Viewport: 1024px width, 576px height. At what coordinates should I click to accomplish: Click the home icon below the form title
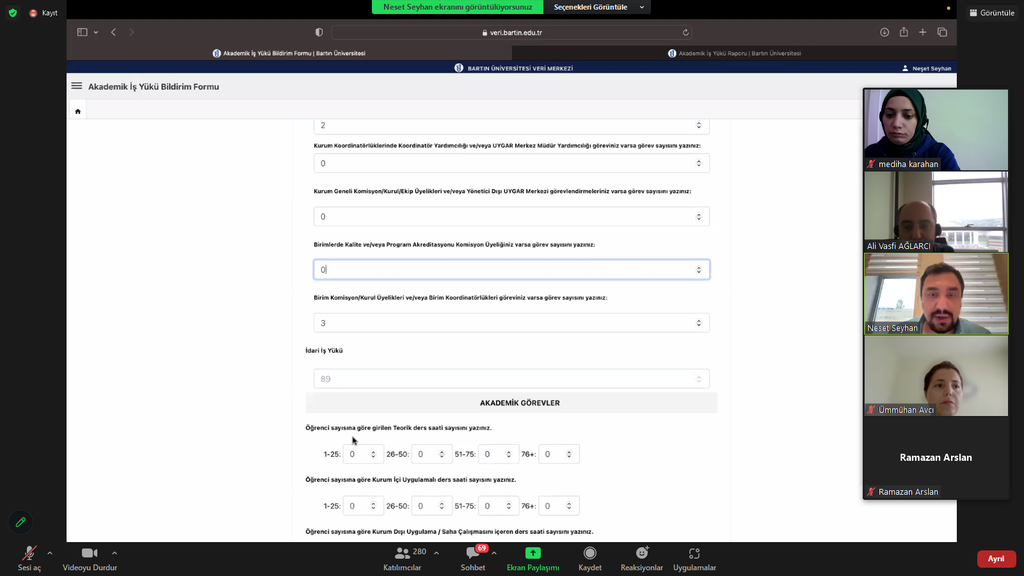point(78,112)
